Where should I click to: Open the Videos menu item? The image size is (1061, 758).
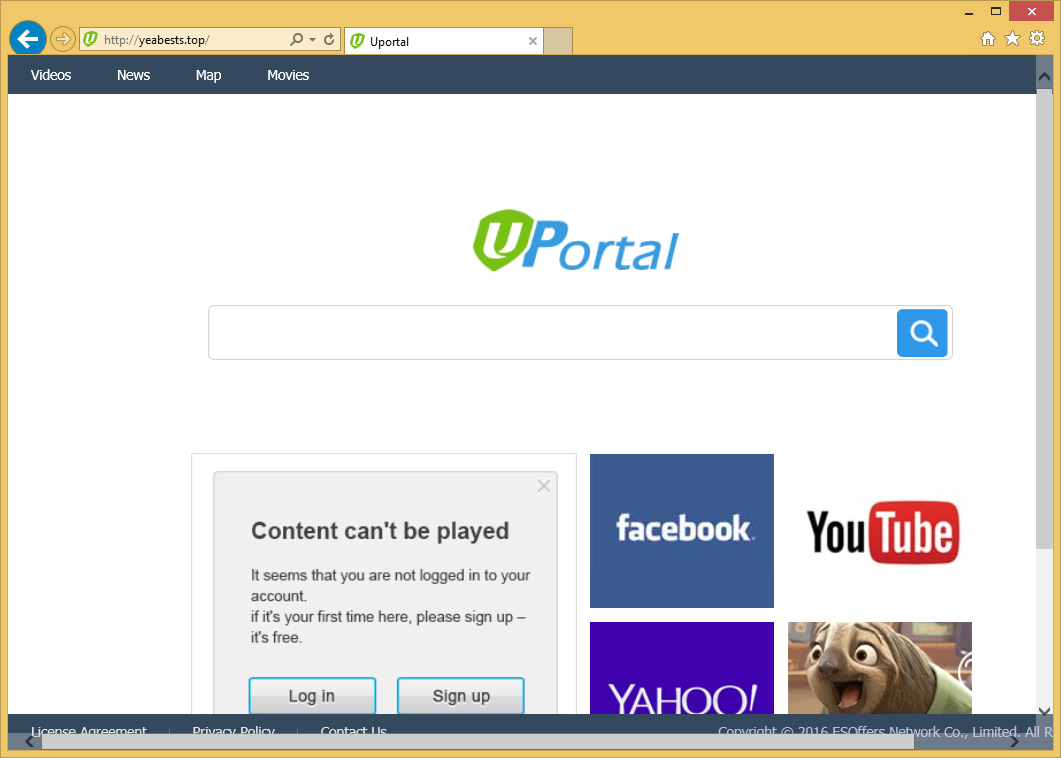[51, 75]
